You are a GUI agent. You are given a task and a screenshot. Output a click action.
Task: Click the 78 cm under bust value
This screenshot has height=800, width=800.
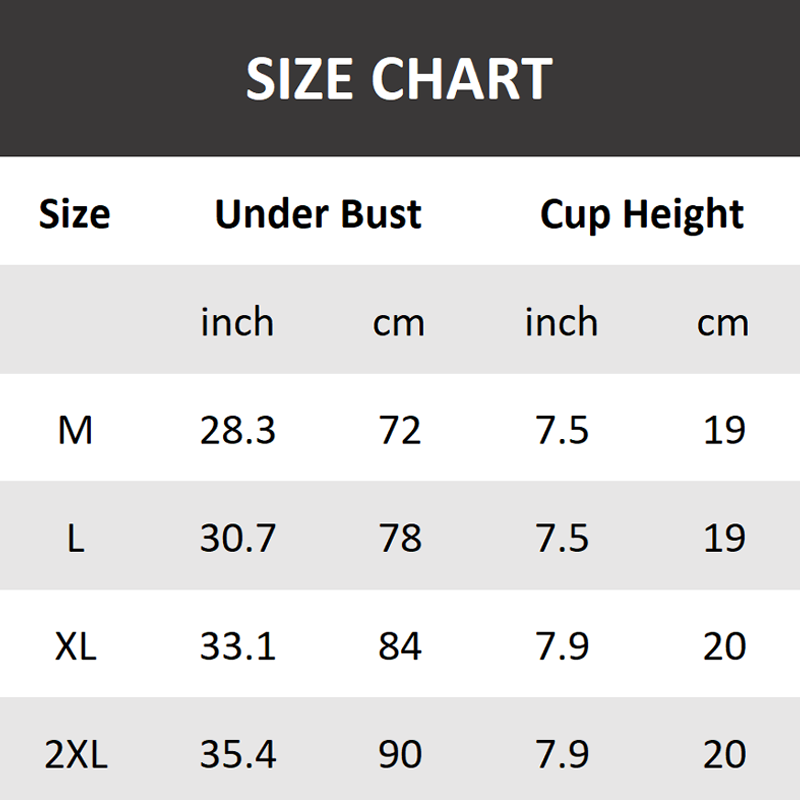400,539
